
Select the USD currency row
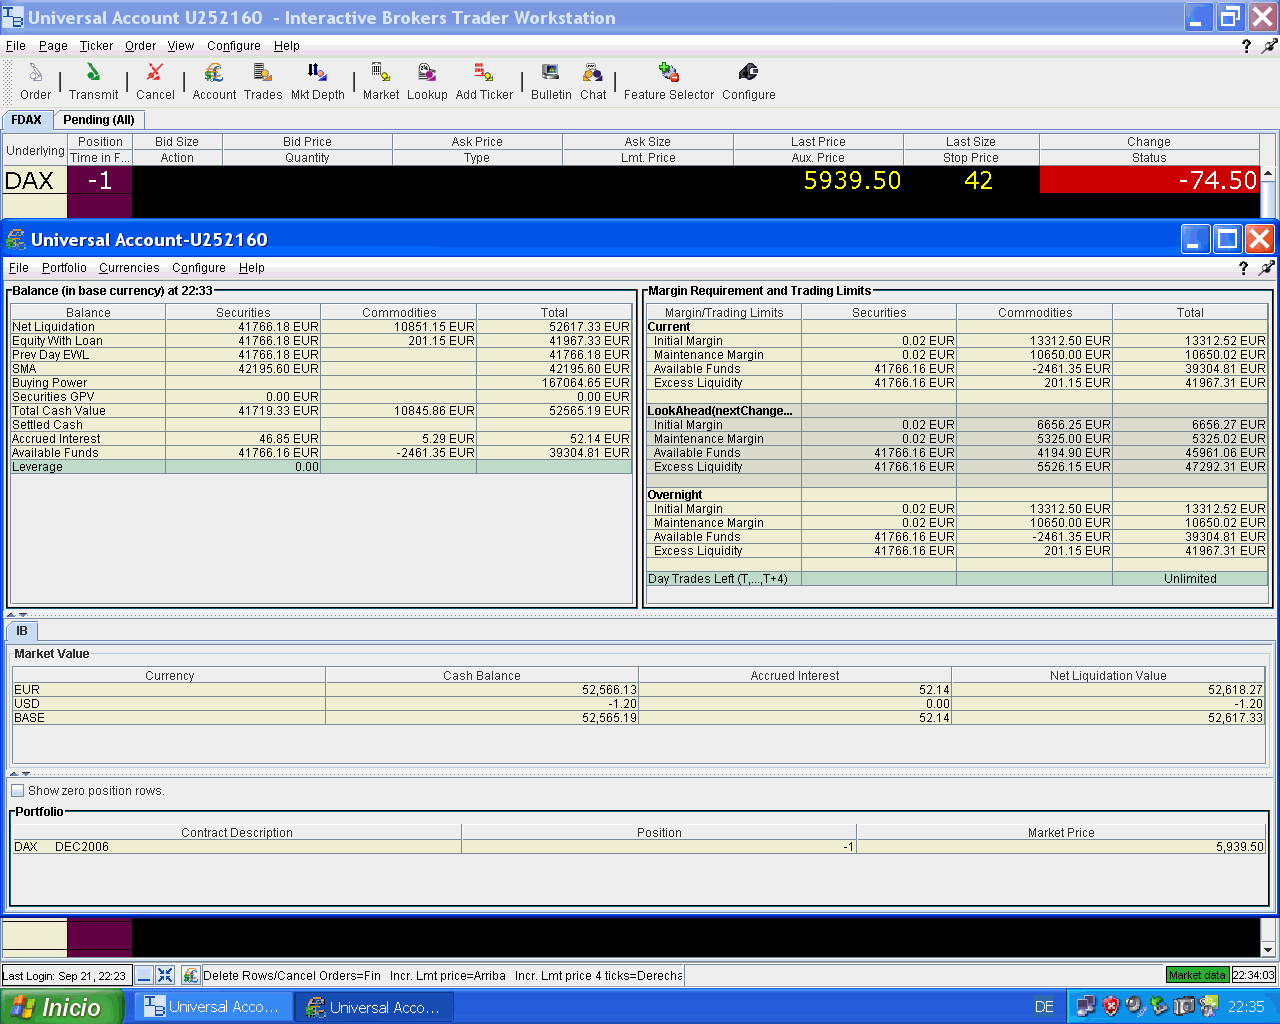pyautogui.click(x=639, y=704)
